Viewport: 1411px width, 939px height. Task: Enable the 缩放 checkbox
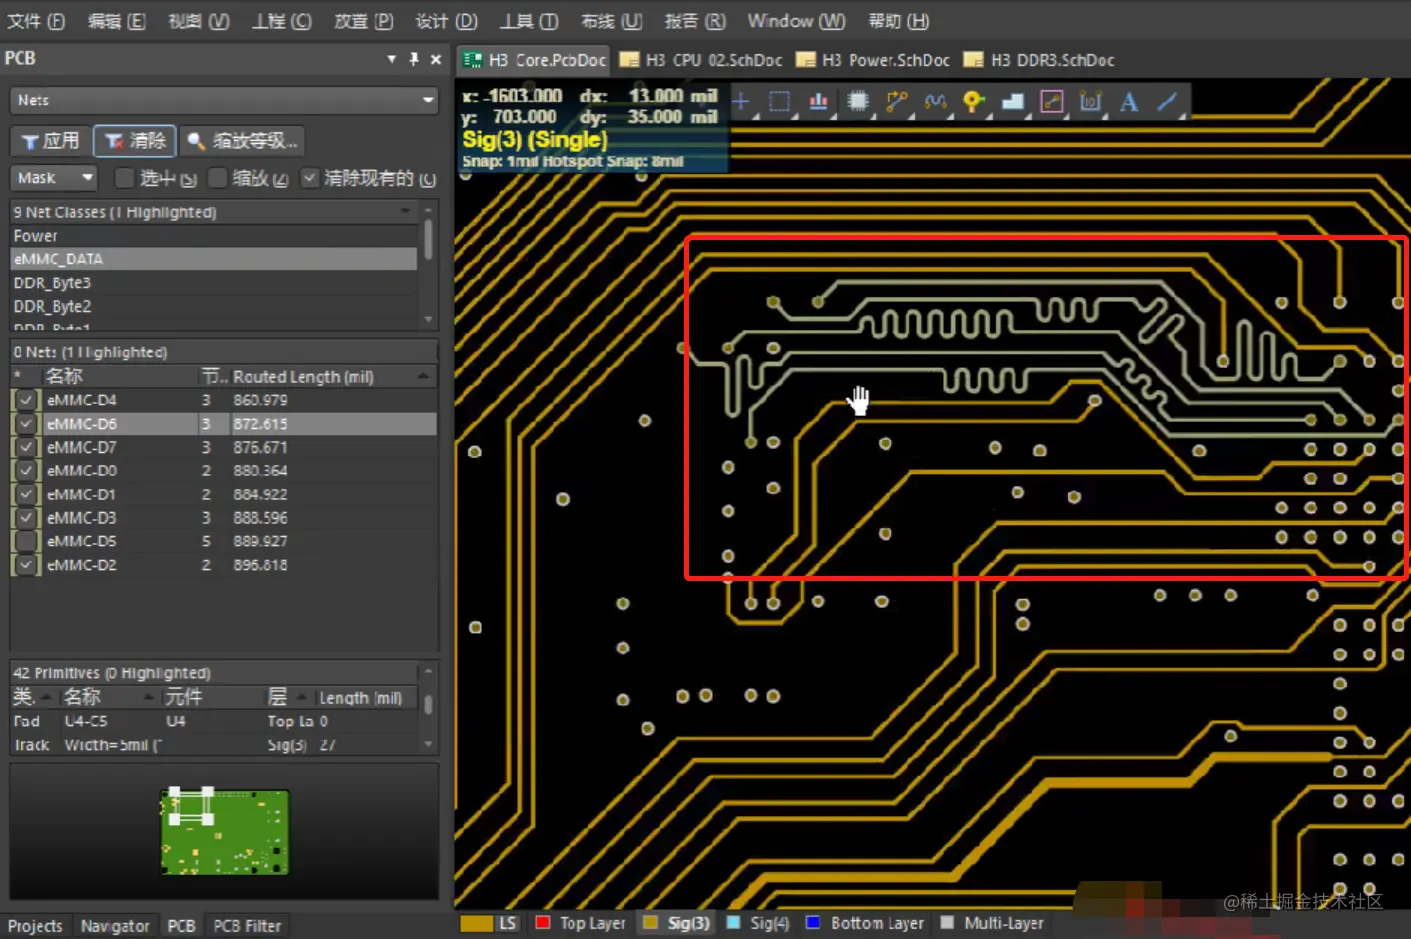(217, 178)
